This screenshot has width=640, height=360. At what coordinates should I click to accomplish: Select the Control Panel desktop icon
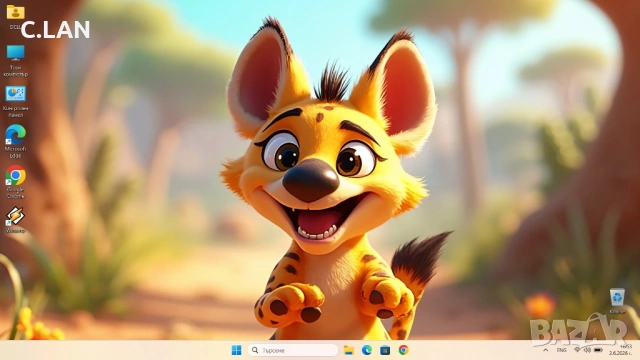point(16,101)
